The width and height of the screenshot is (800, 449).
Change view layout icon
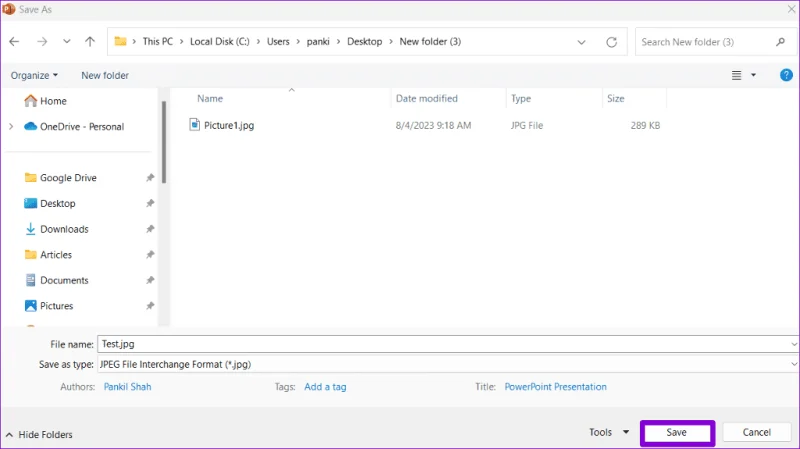(x=736, y=76)
